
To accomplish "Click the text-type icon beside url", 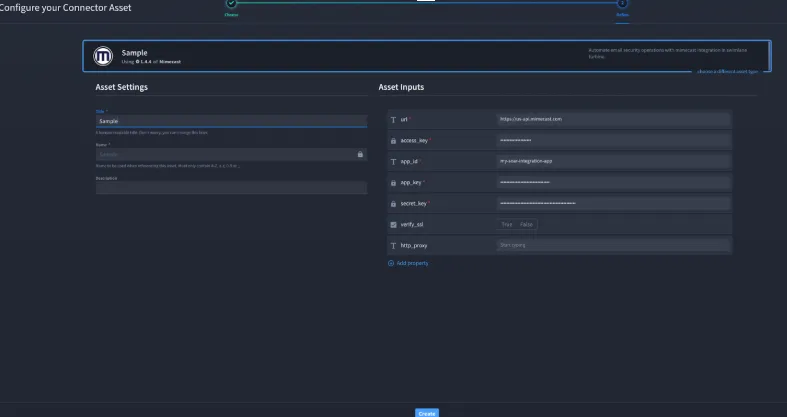I will point(394,119).
